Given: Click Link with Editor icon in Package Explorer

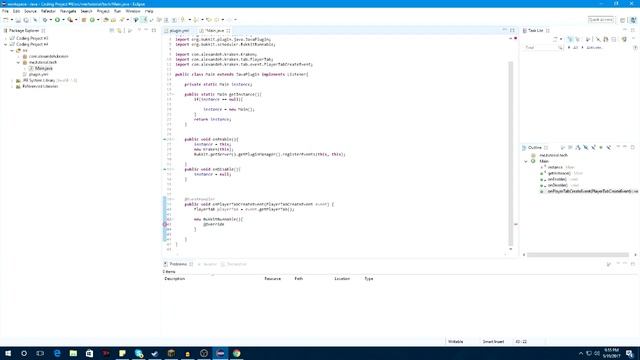Looking at the screenshot, I should click(x=119, y=31).
